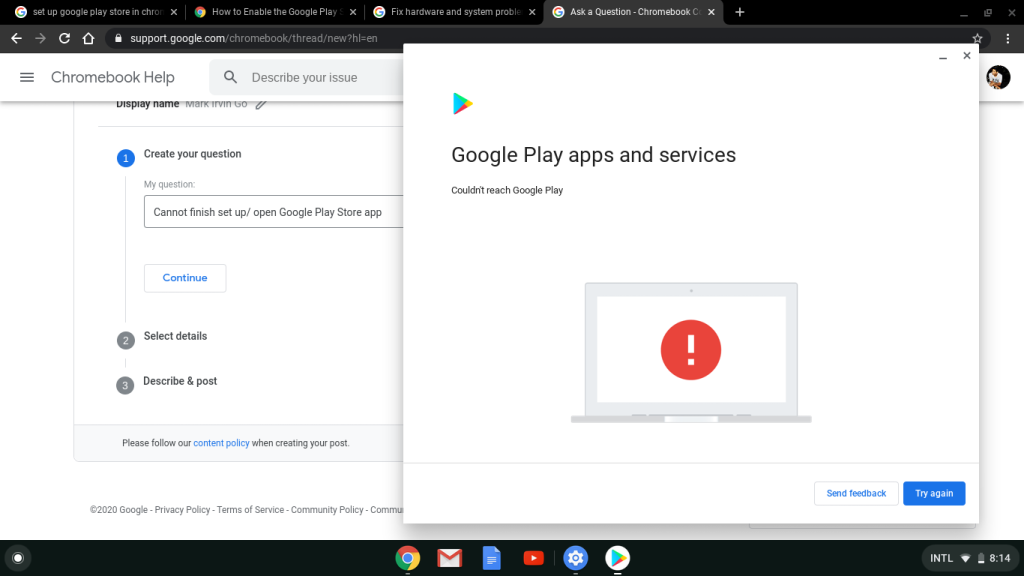This screenshot has width=1024, height=576.
Task: Open the Community Policy footer link
Action: 327,509
